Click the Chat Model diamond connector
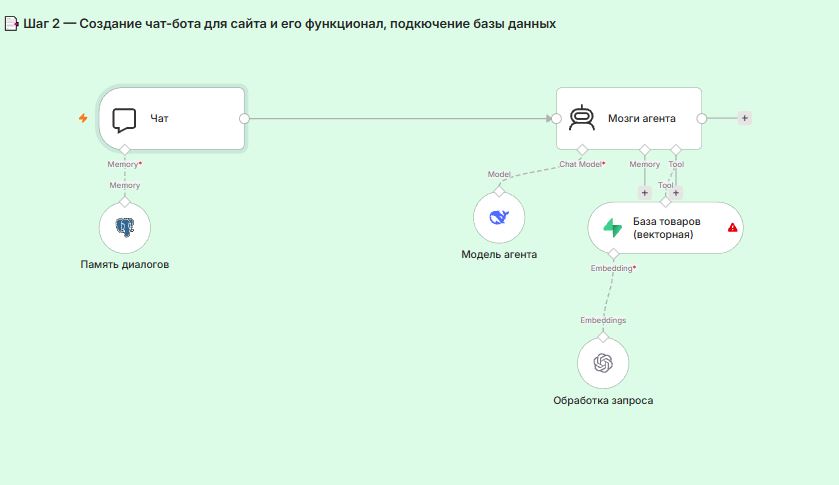The width and height of the screenshot is (839, 485). point(582,149)
